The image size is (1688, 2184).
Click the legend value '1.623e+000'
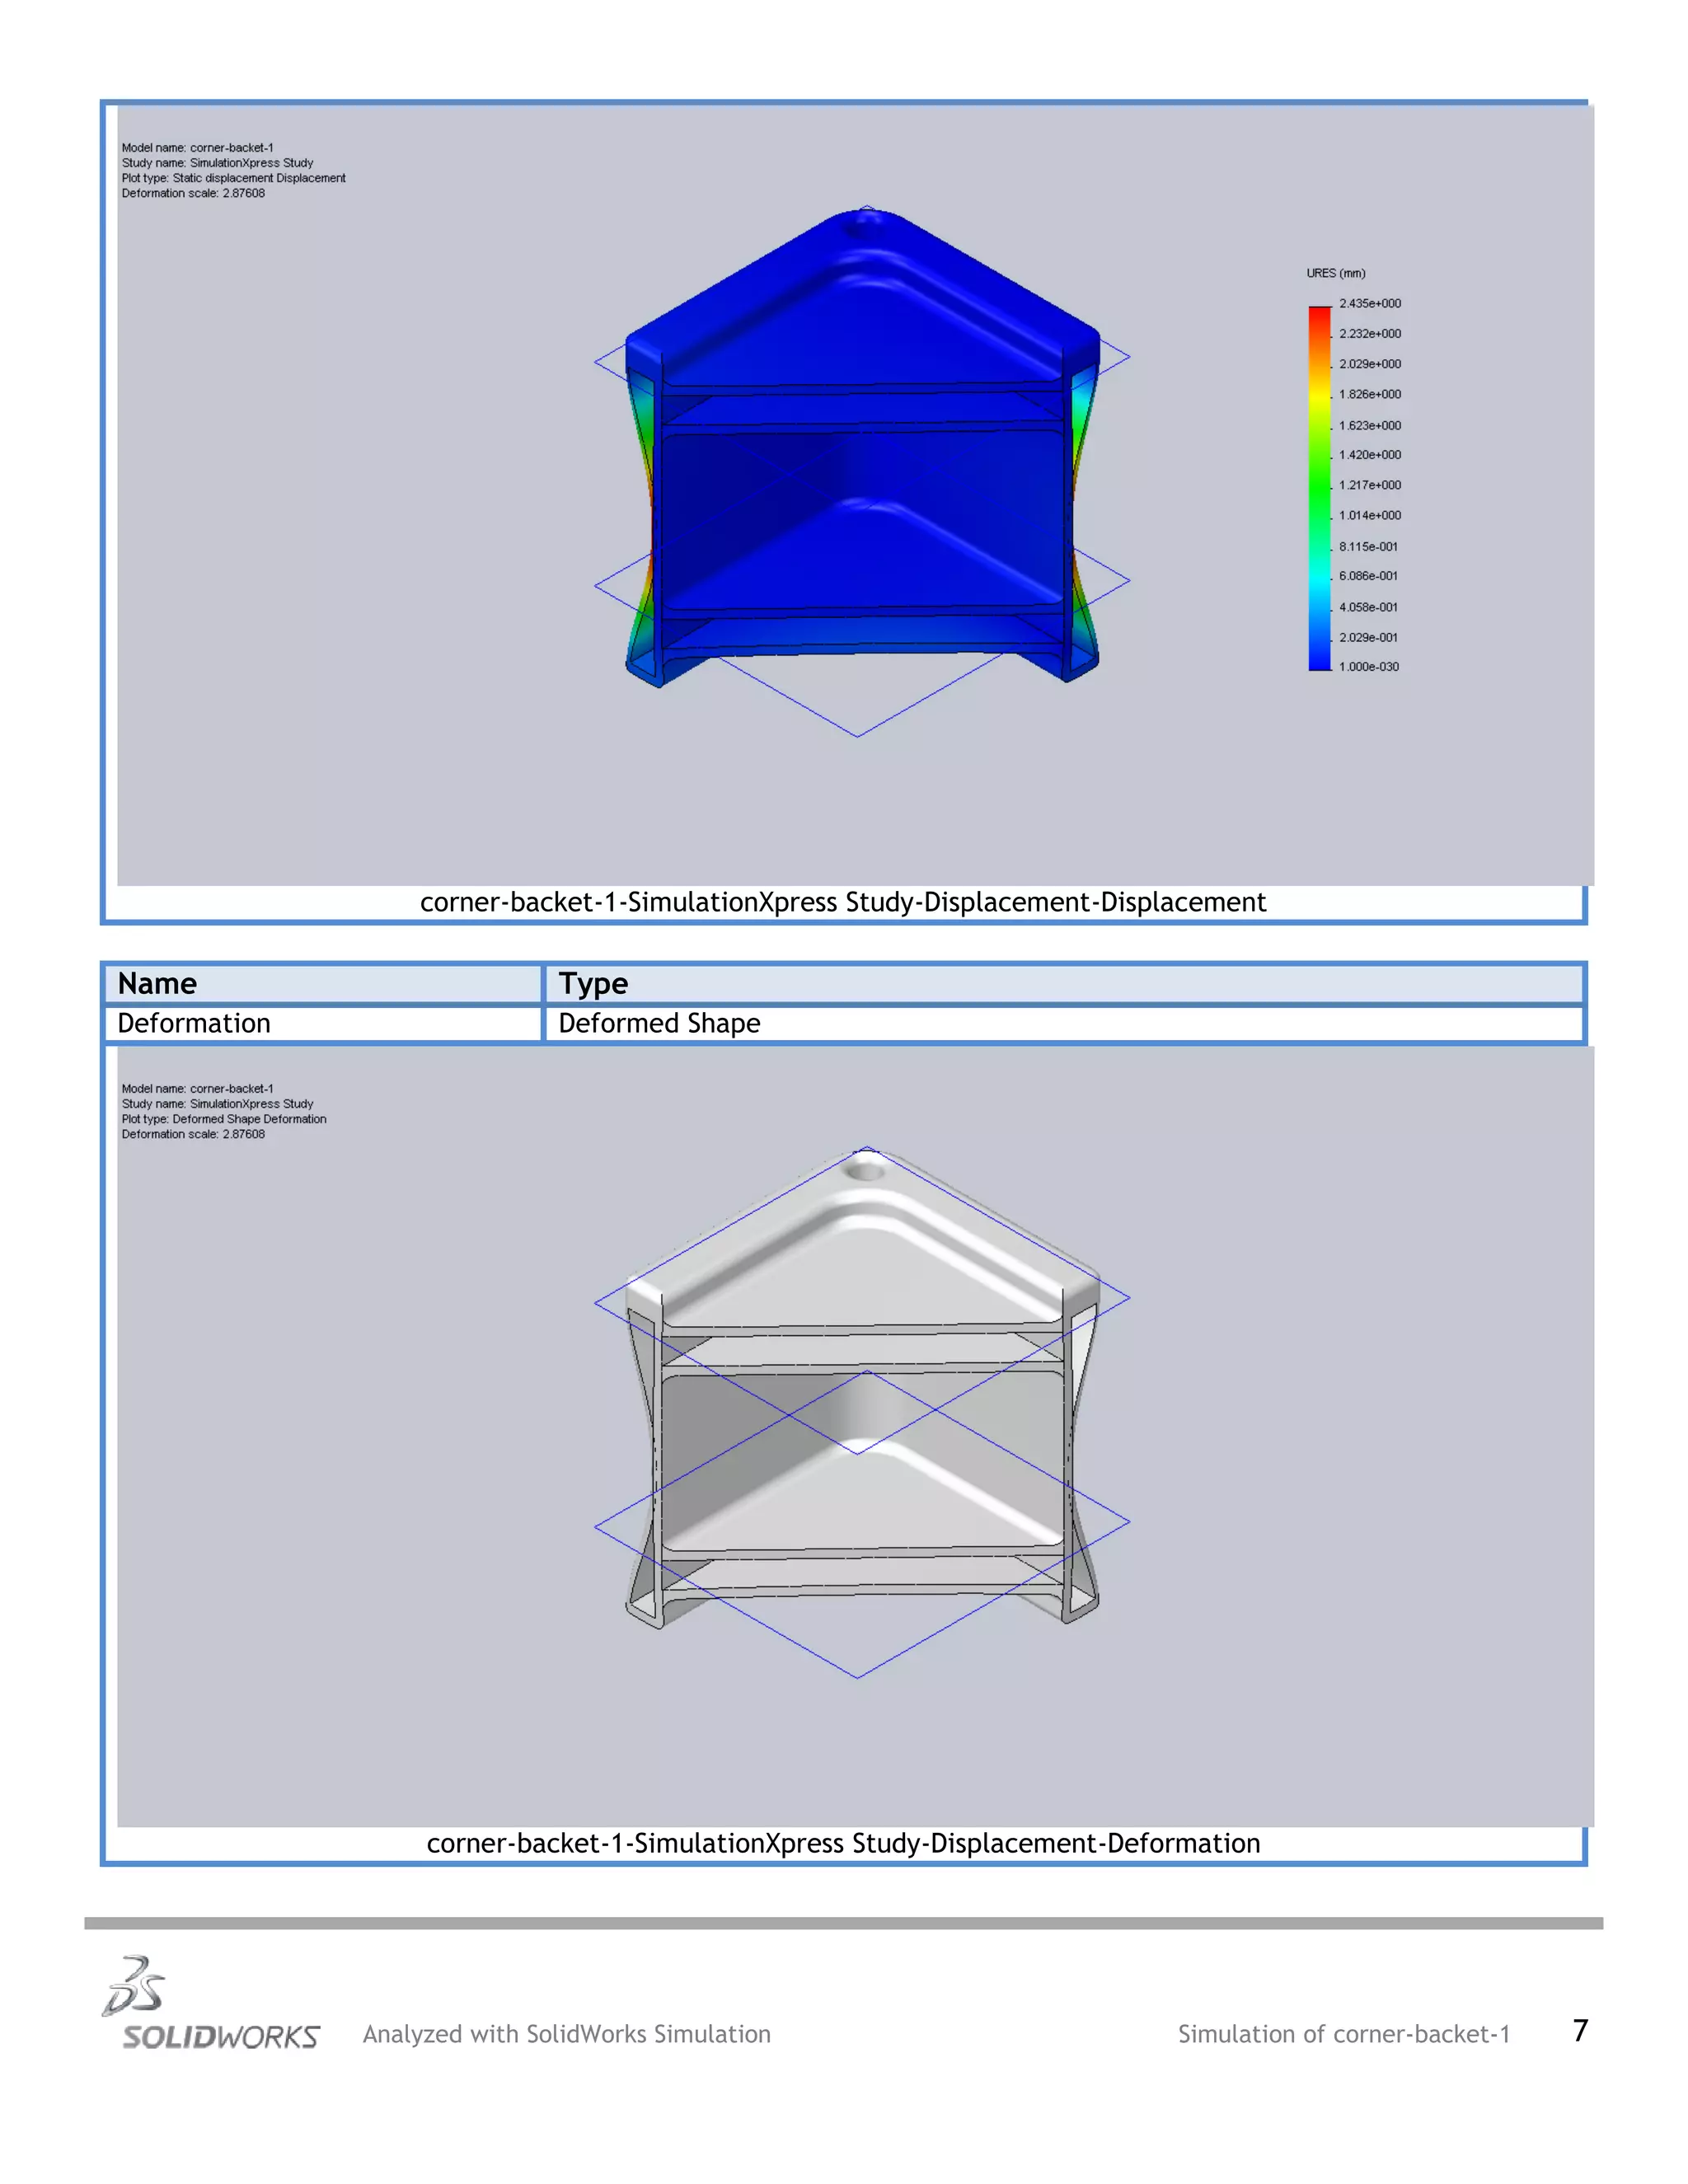[x=1370, y=425]
